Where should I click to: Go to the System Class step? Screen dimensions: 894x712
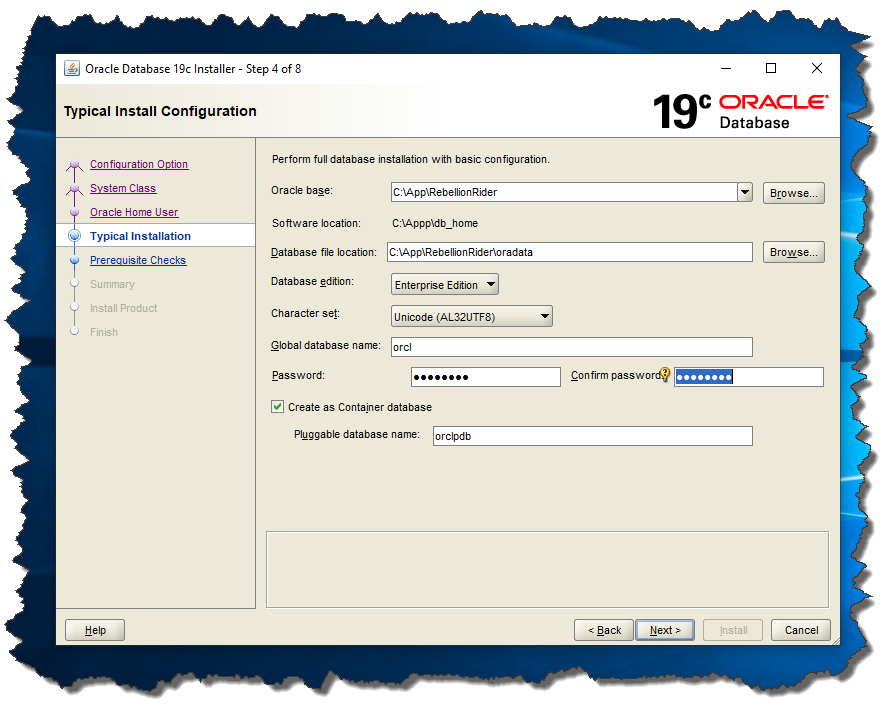pos(122,188)
